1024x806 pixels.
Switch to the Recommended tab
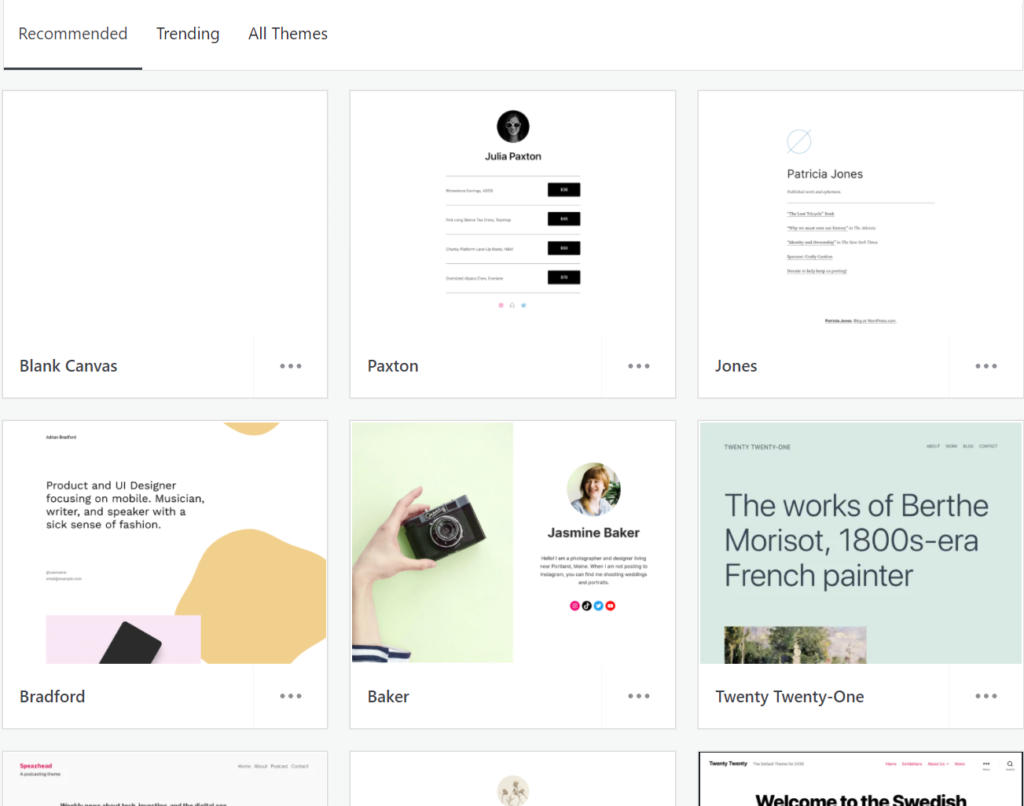click(73, 34)
